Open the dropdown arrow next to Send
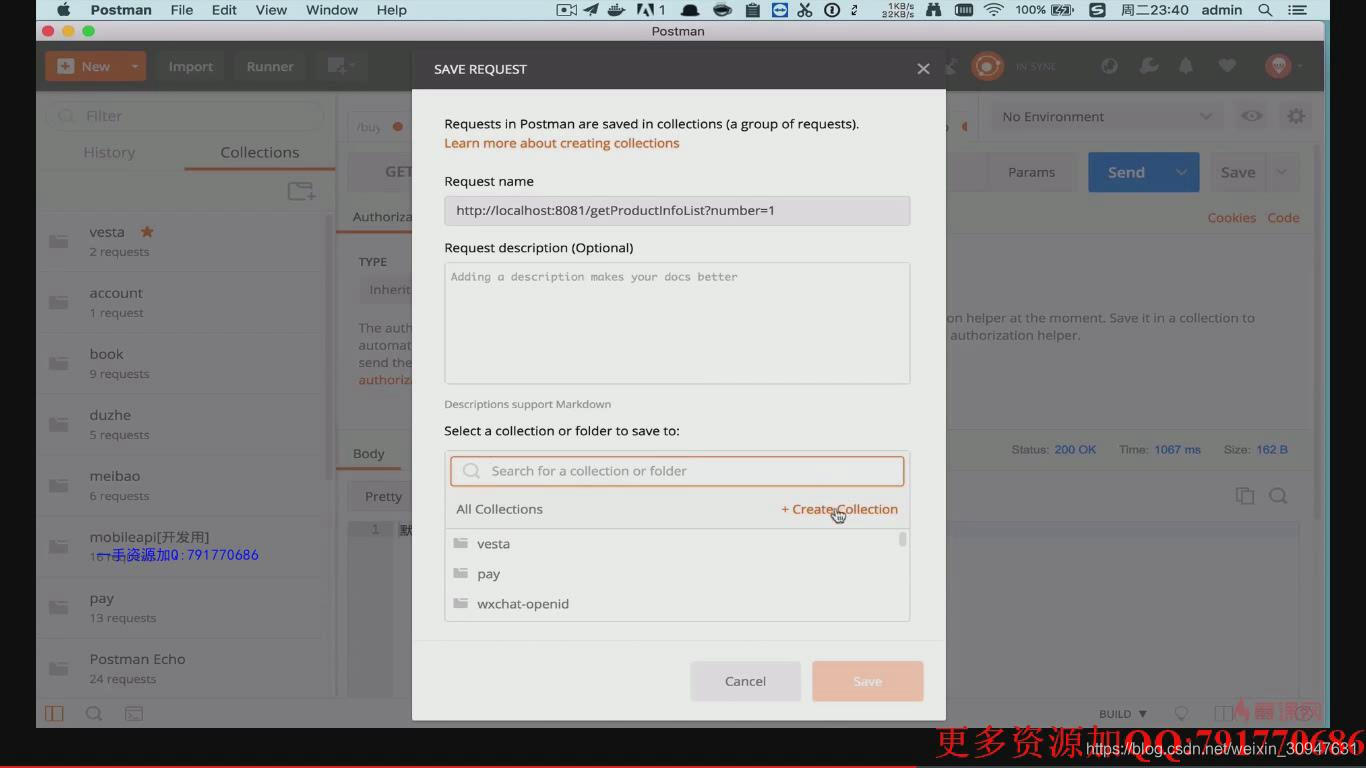 [1182, 172]
